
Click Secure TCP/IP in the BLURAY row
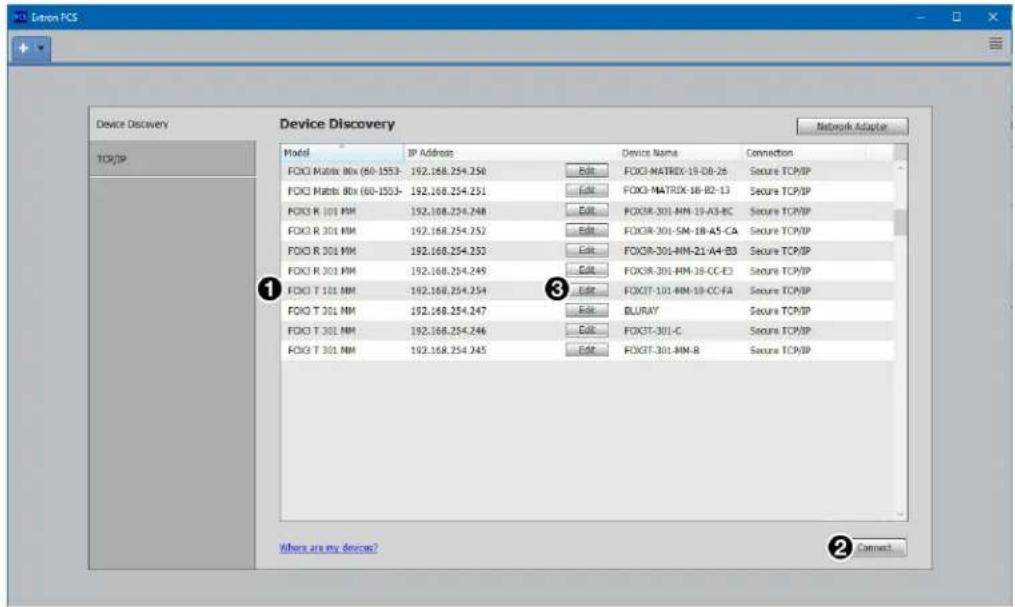(780, 311)
